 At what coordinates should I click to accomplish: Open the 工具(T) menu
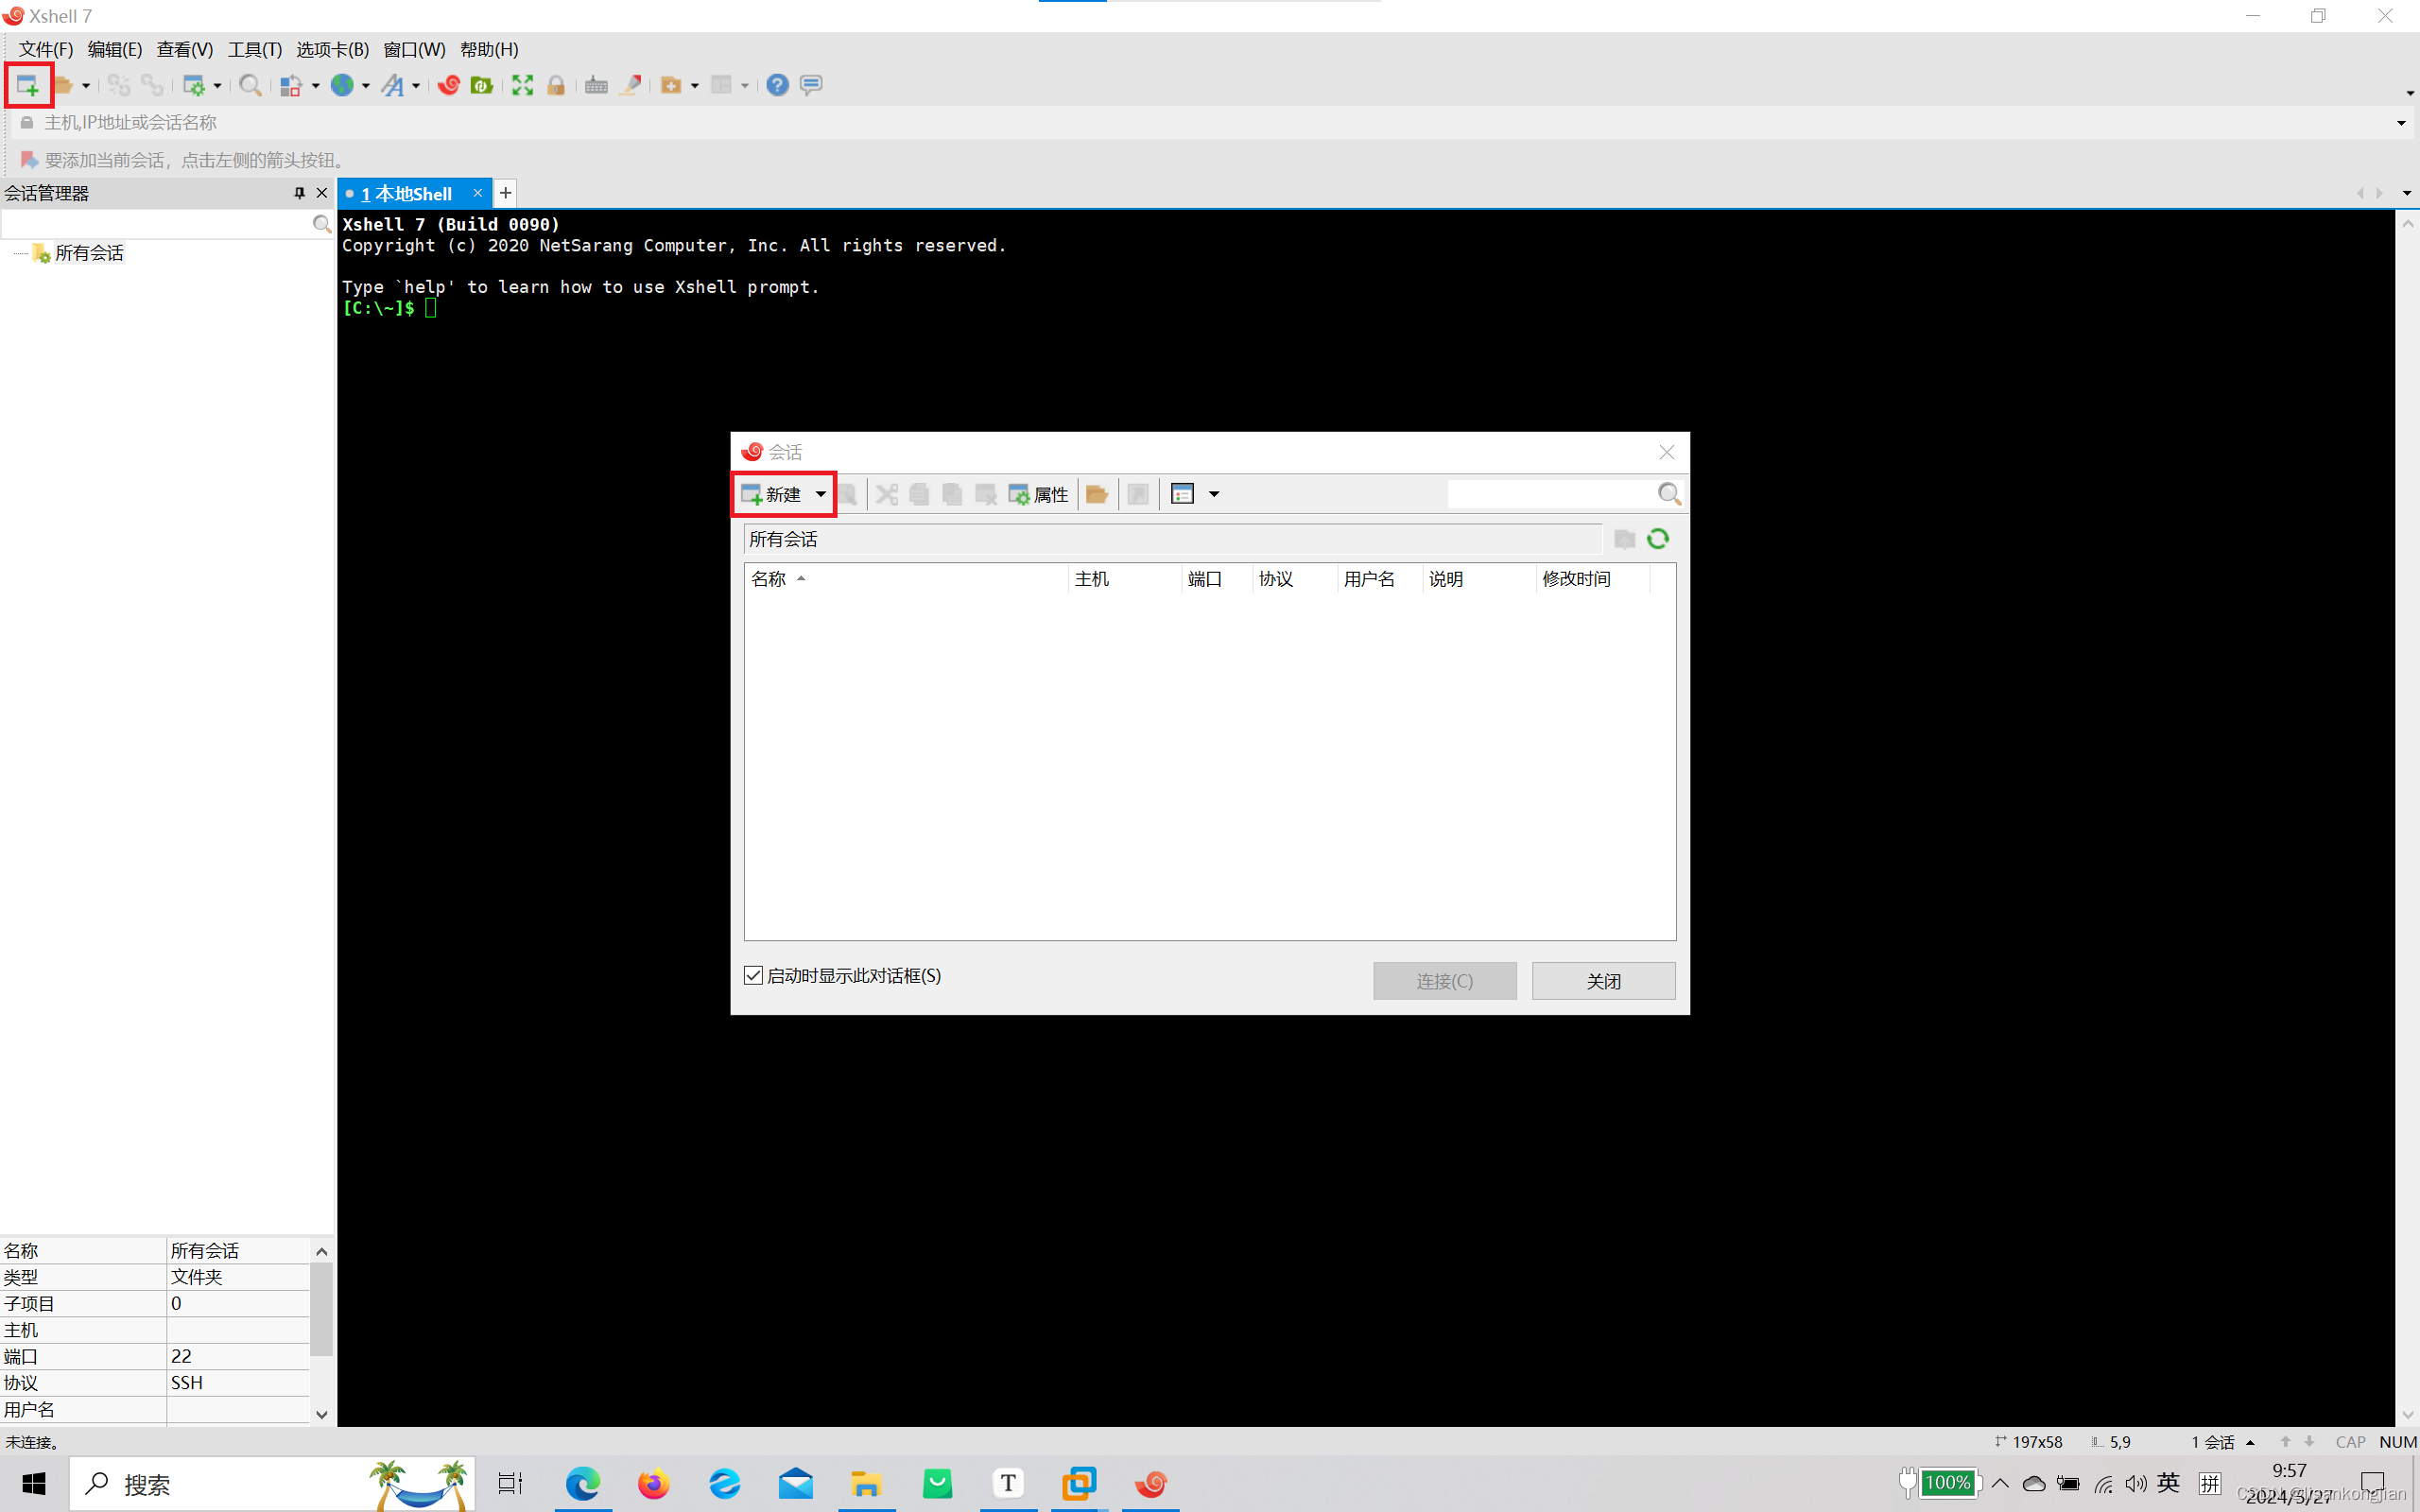(254, 49)
